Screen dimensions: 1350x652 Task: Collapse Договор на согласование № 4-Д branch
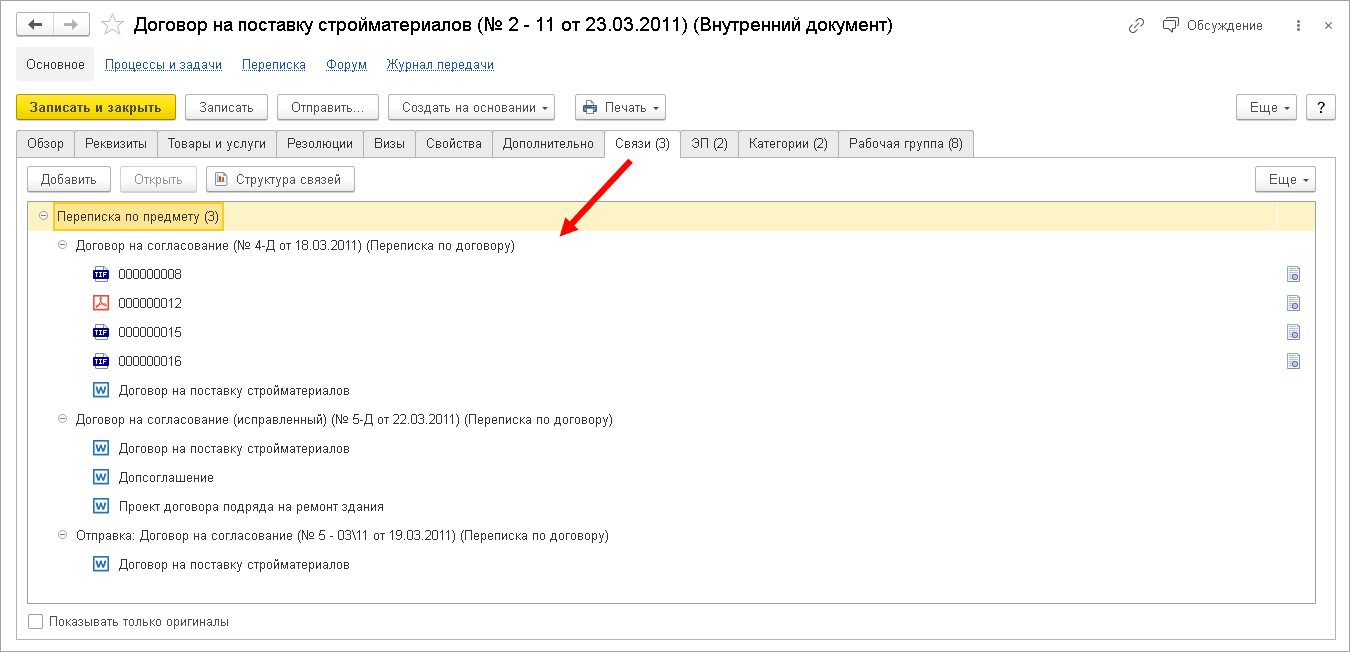point(62,244)
